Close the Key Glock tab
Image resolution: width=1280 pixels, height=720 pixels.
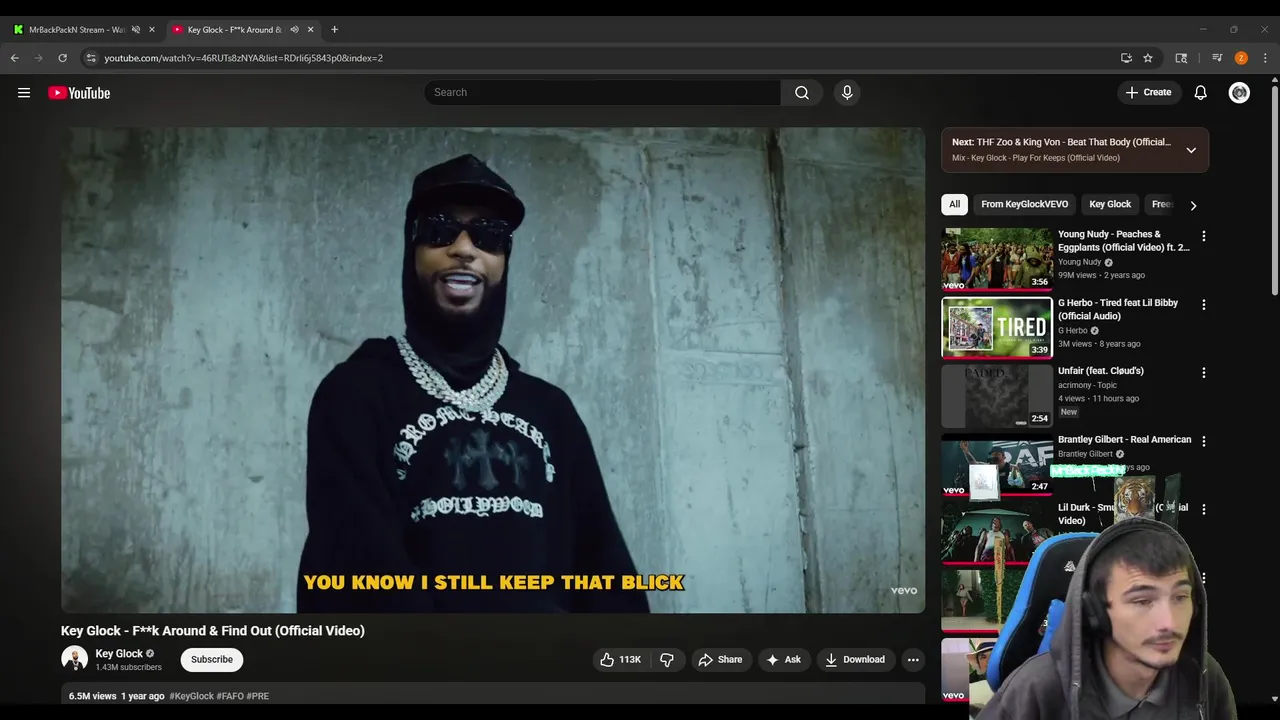[310, 30]
